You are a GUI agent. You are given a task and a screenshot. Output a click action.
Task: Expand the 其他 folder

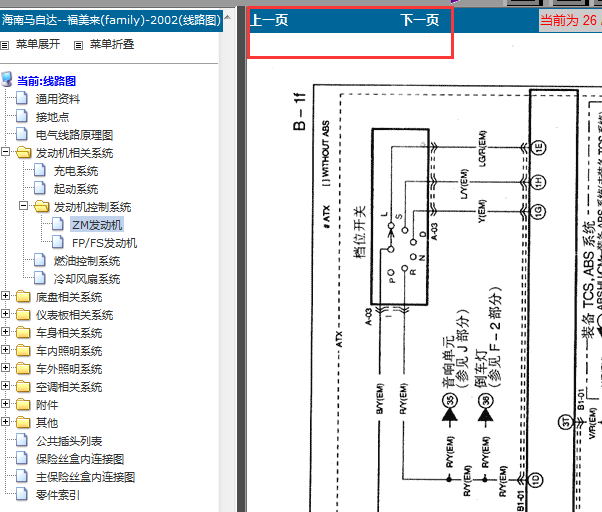(x=5, y=421)
